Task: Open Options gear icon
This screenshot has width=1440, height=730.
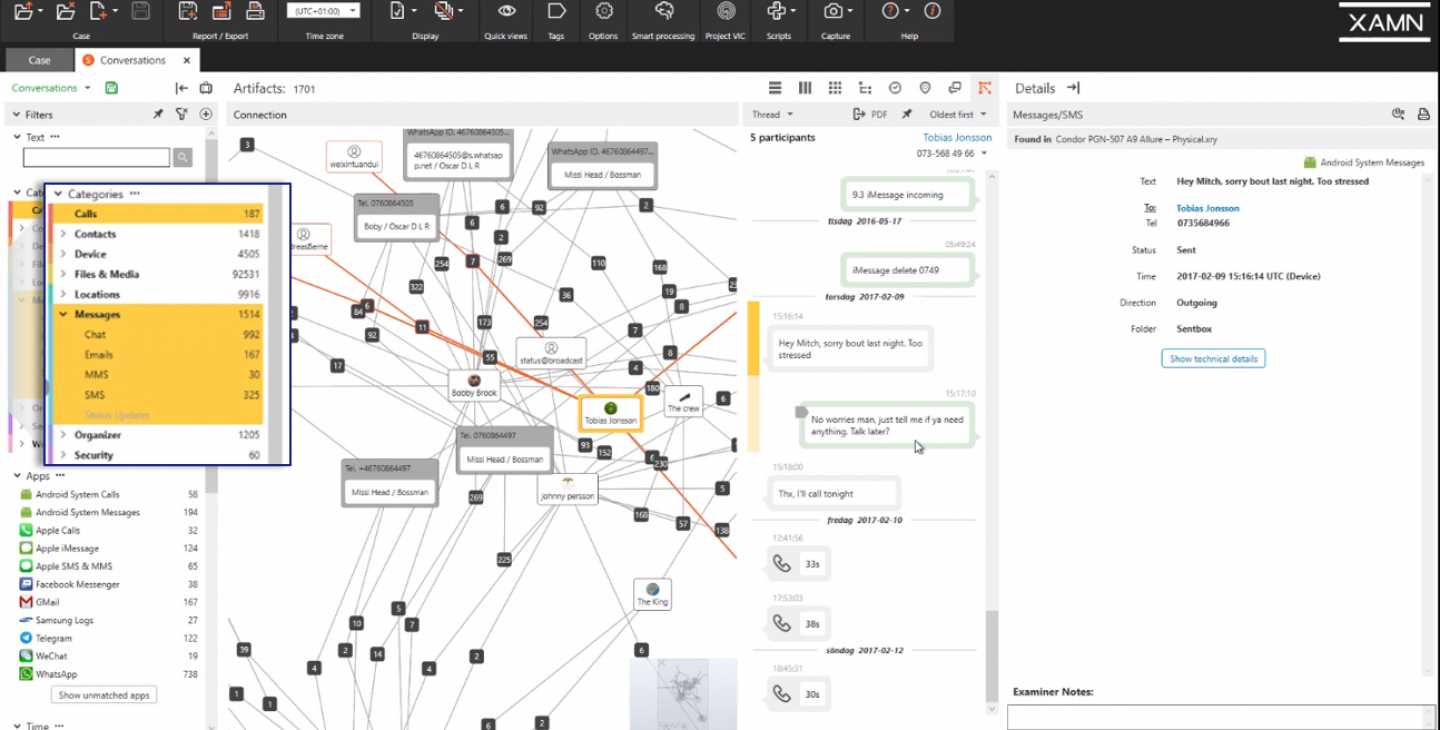Action: coord(603,11)
